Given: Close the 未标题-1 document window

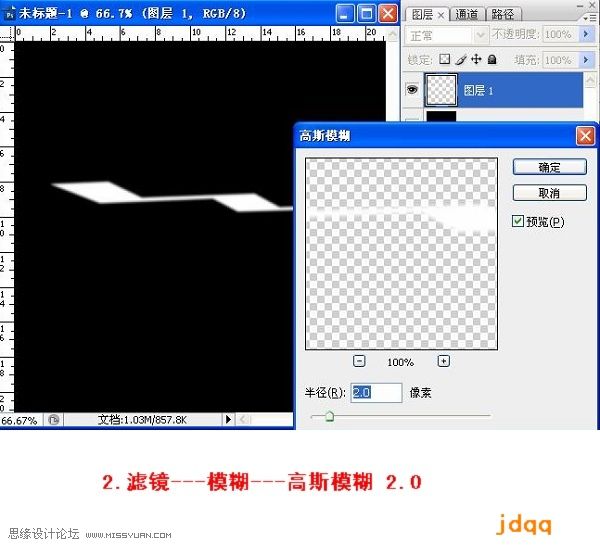Looking at the screenshot, I should click(388, 14).
